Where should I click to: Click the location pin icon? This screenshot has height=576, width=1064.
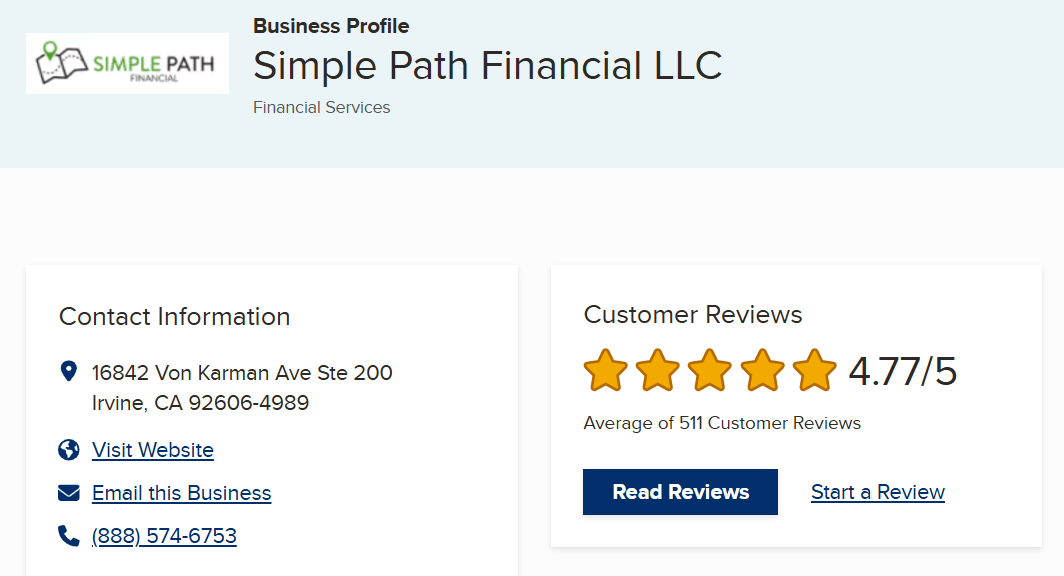tap(68, 370)
